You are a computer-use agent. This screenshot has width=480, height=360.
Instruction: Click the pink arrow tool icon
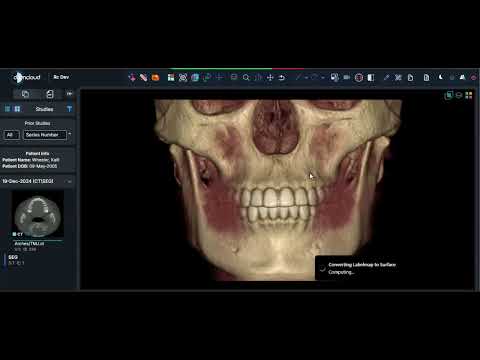[x=132, y=77]
